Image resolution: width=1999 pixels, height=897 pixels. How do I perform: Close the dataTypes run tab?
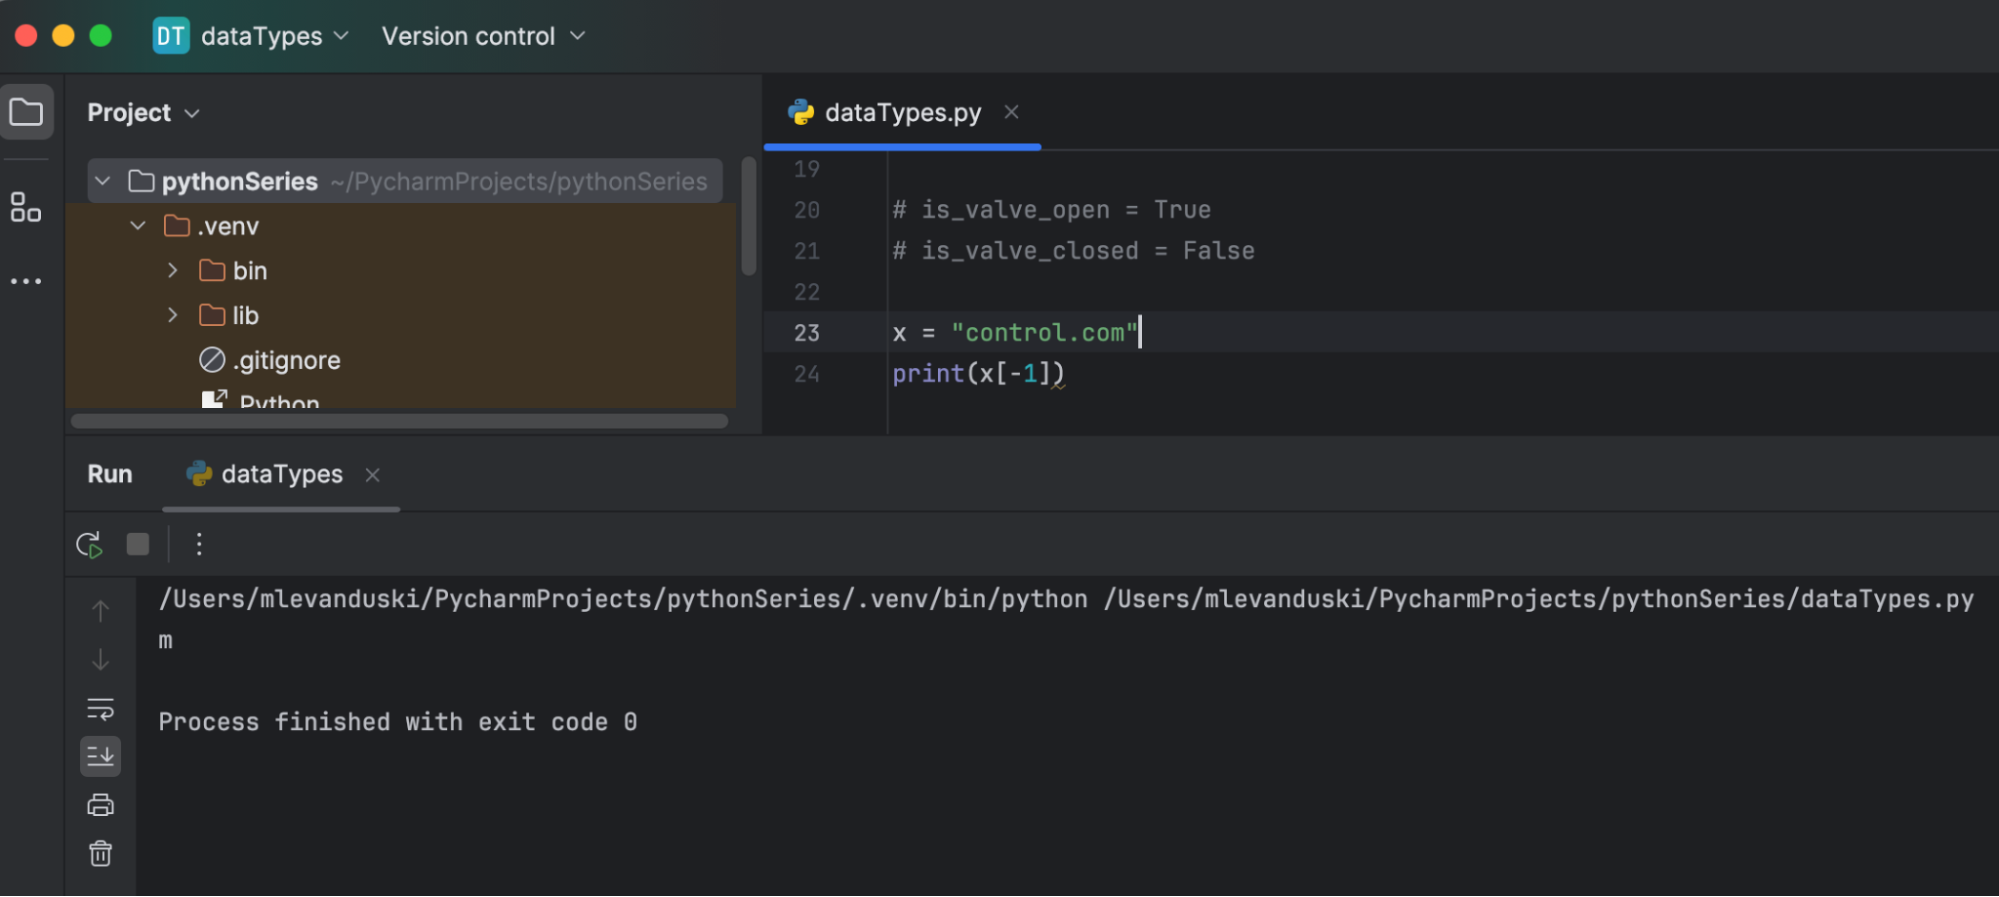click(372, 475)
